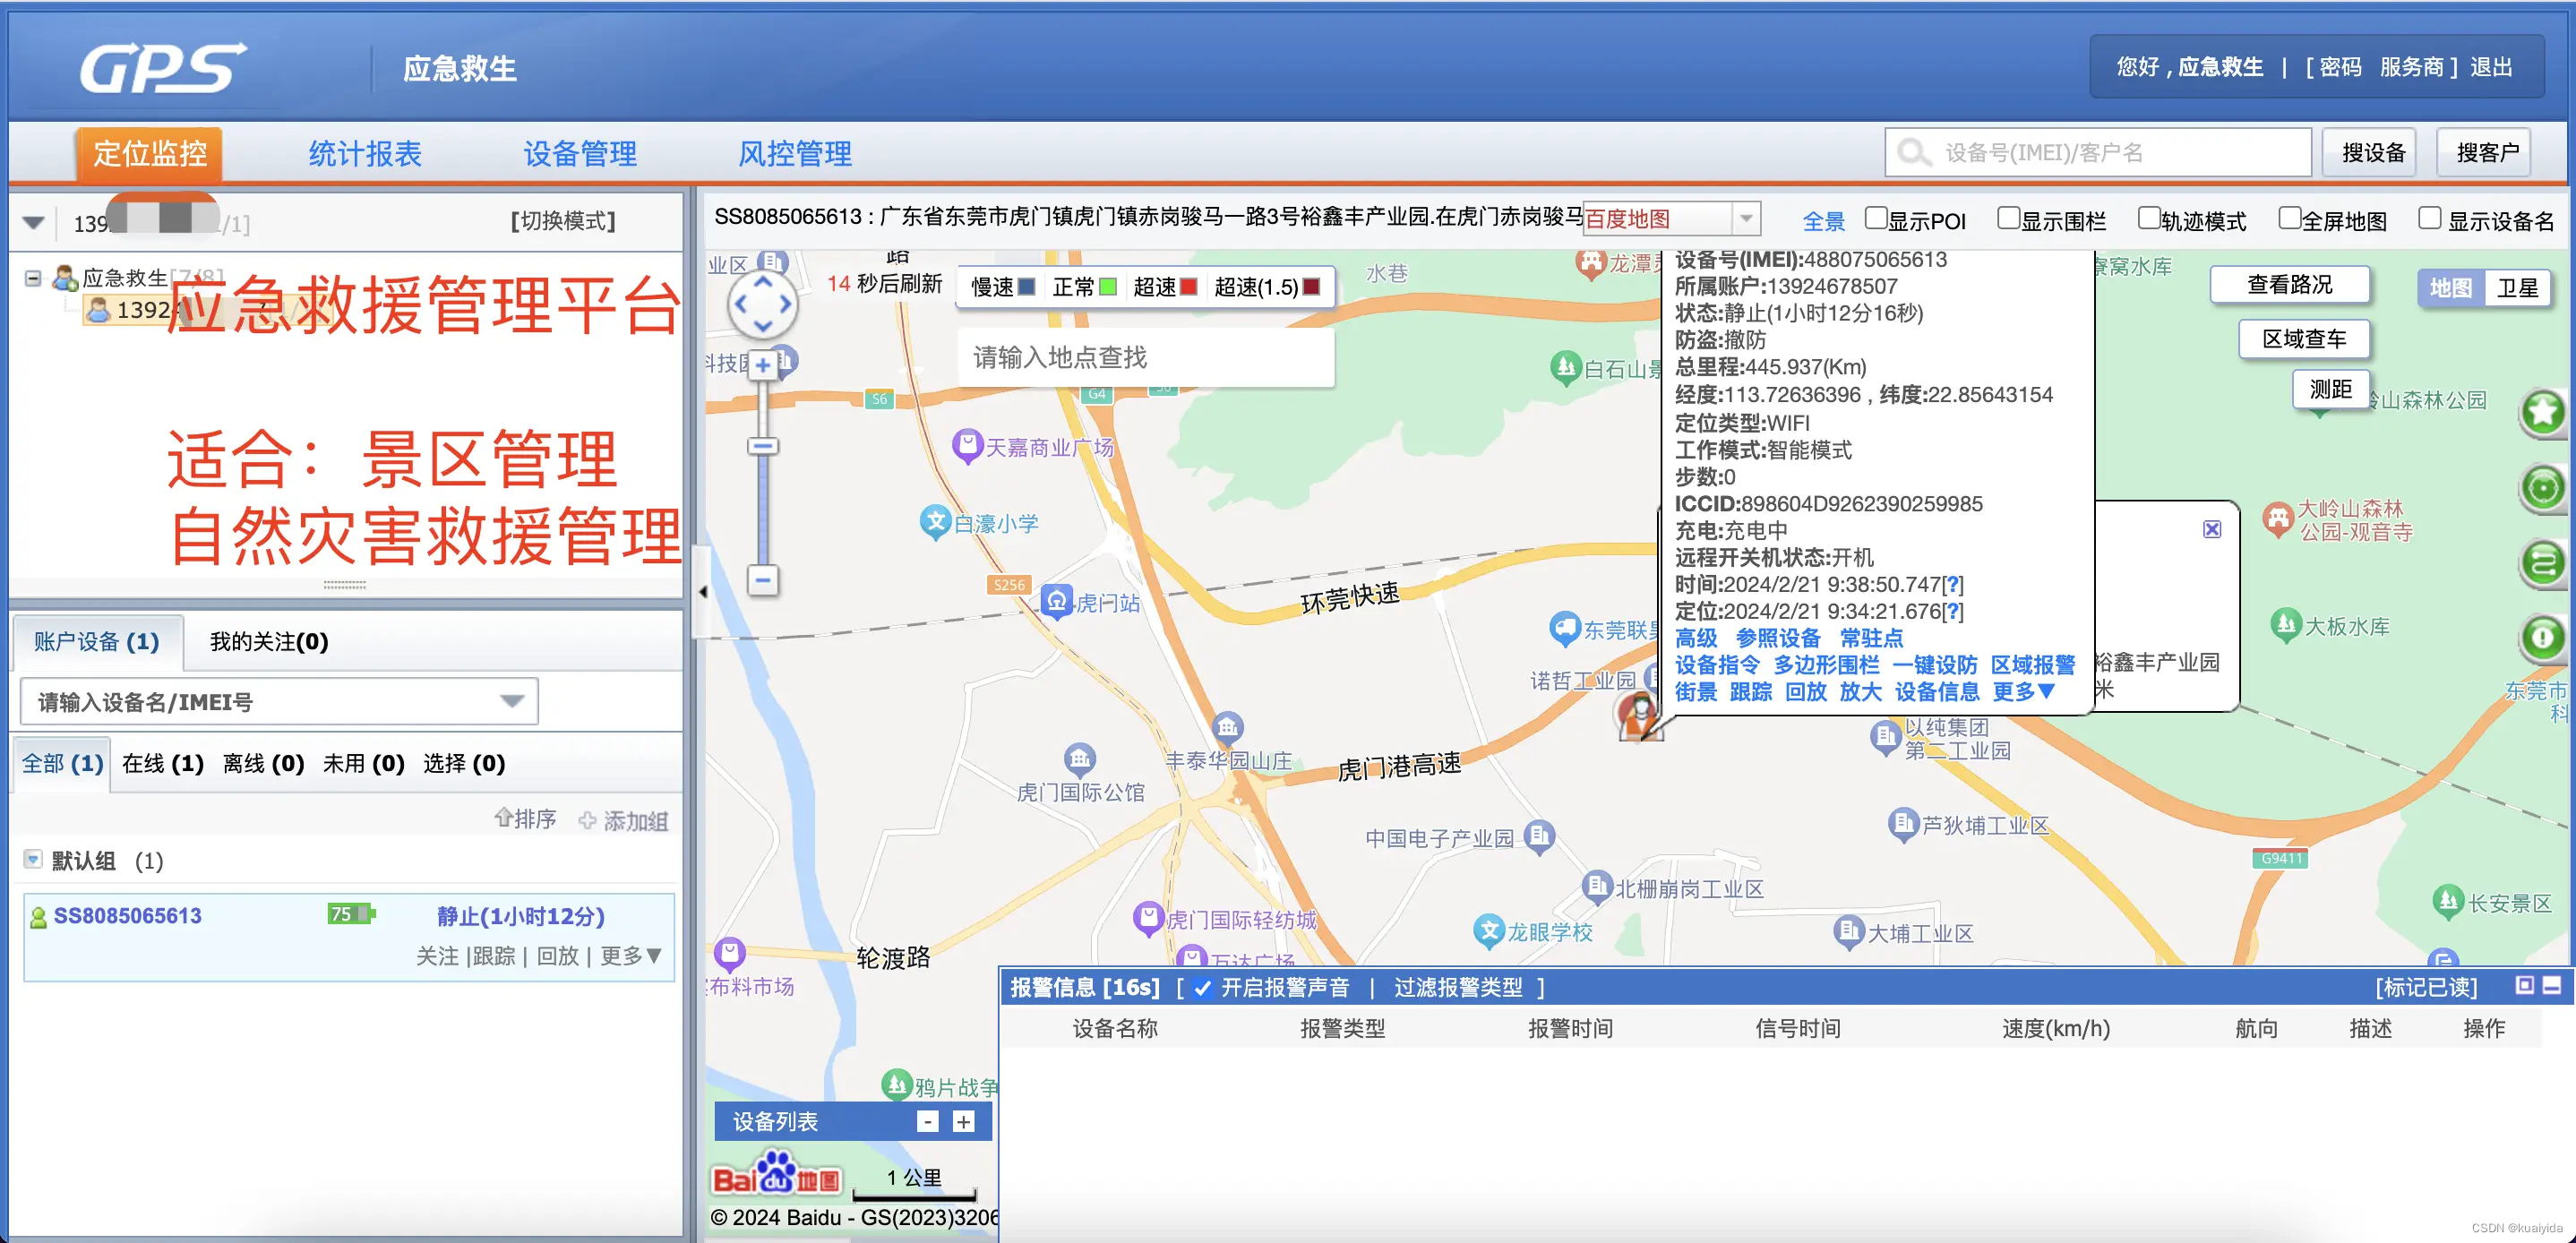This screenshot has height=1243, width=2576.
Task: Click the 虎门站 station map marker
Action: [1056, 601]
